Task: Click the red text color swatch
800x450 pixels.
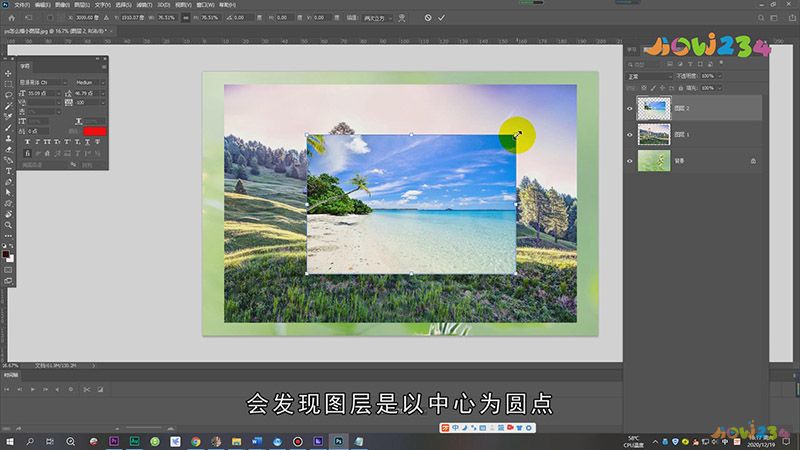Action: click(95, 131)
